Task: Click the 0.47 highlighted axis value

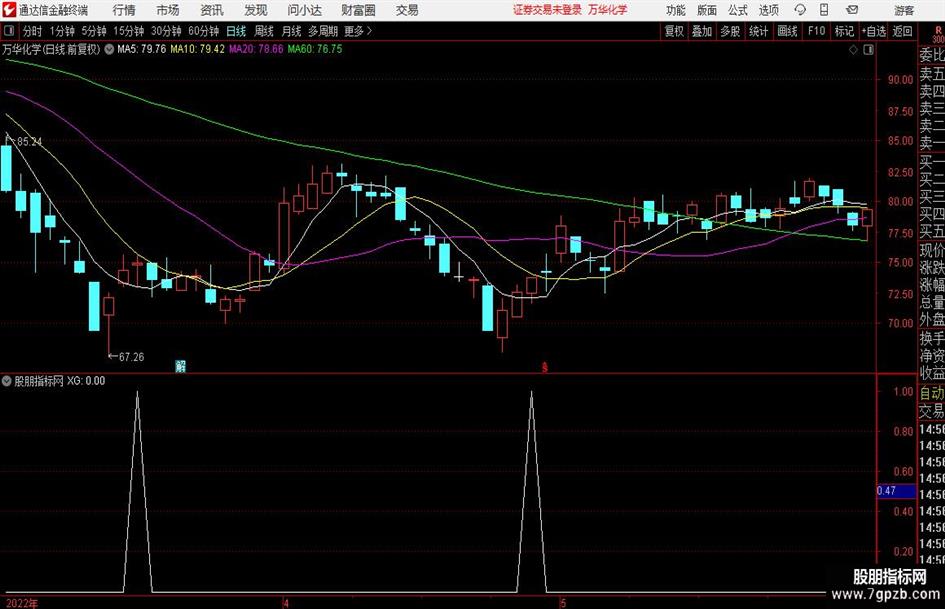Action: click(896, 491)
